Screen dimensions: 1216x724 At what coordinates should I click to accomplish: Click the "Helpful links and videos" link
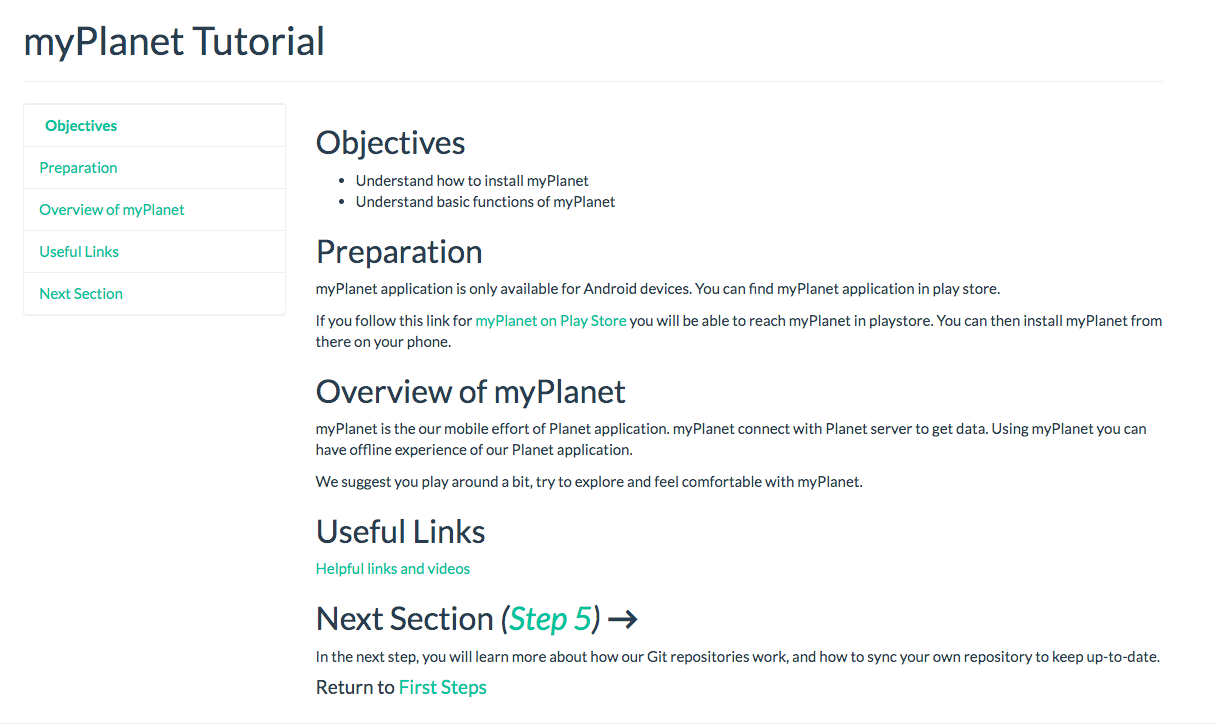tap(392, 568)
